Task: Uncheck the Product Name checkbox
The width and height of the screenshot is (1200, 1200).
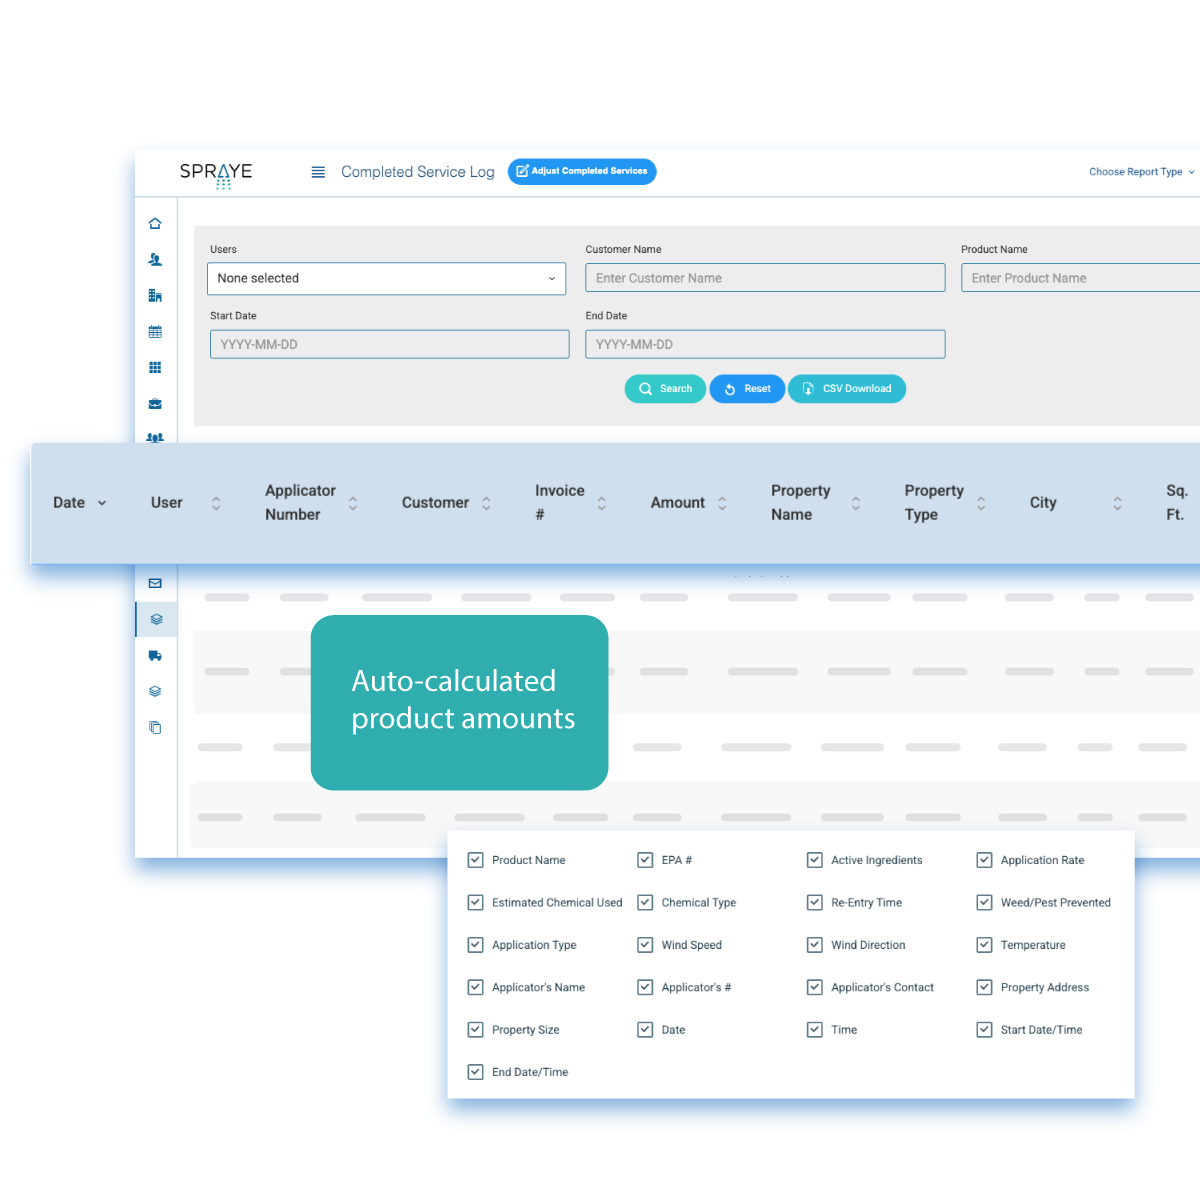Action: point(476,860)
